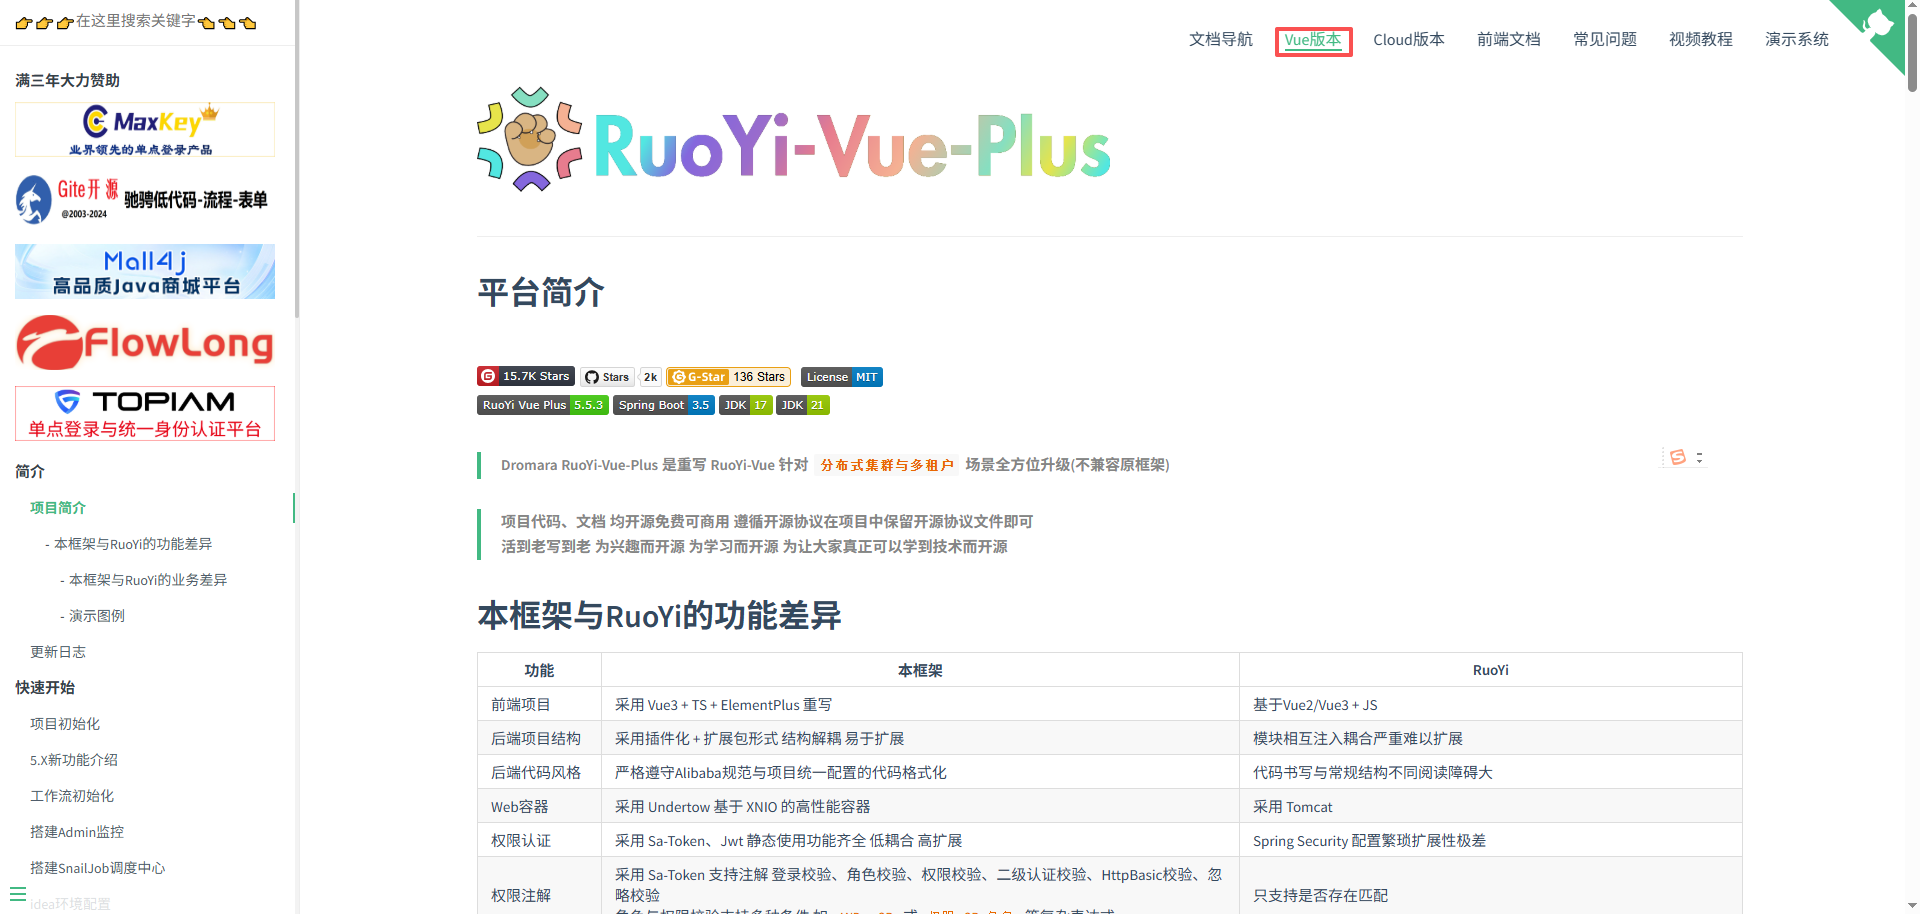Click the 满三年大力赞助 sidebar heading

[x=68, y=80]
